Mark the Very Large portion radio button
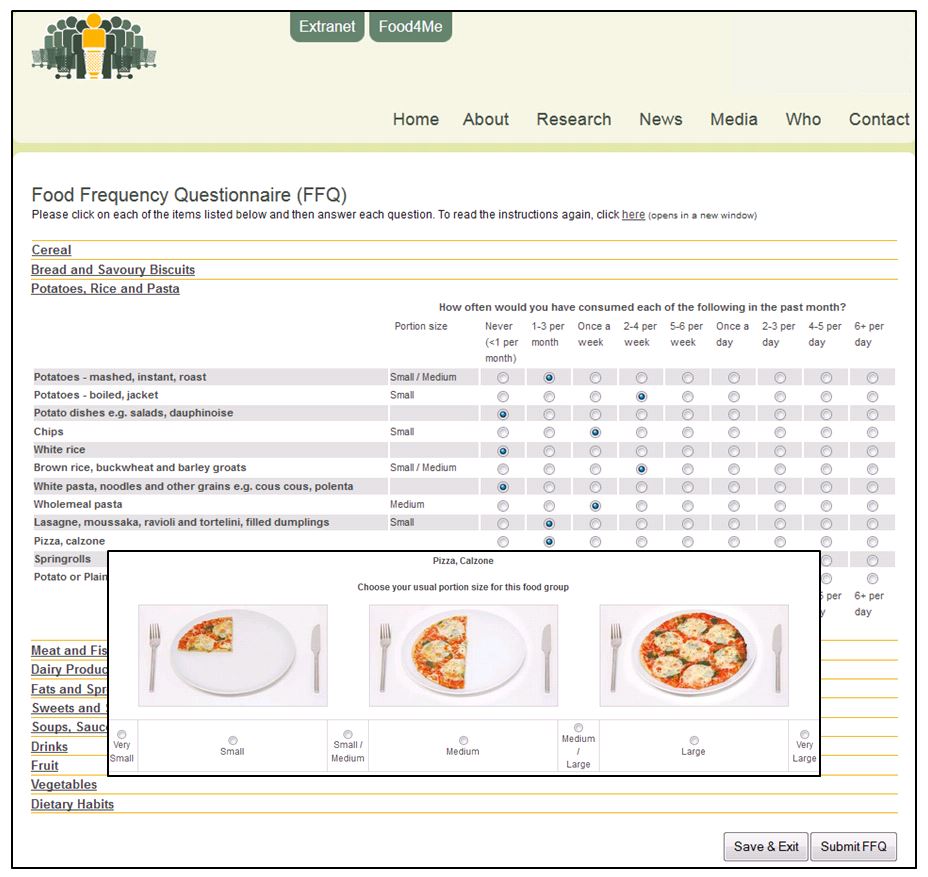Screen dimensions: 928x877 804,735
